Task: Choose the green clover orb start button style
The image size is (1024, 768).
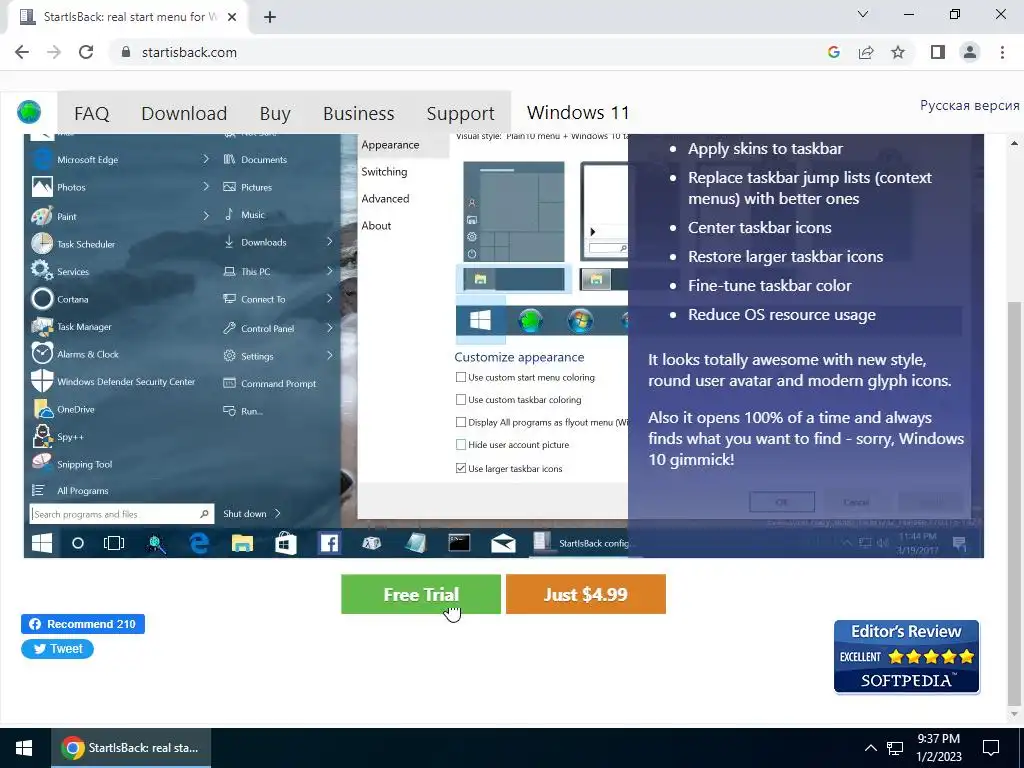Action: tap(531, 321)
